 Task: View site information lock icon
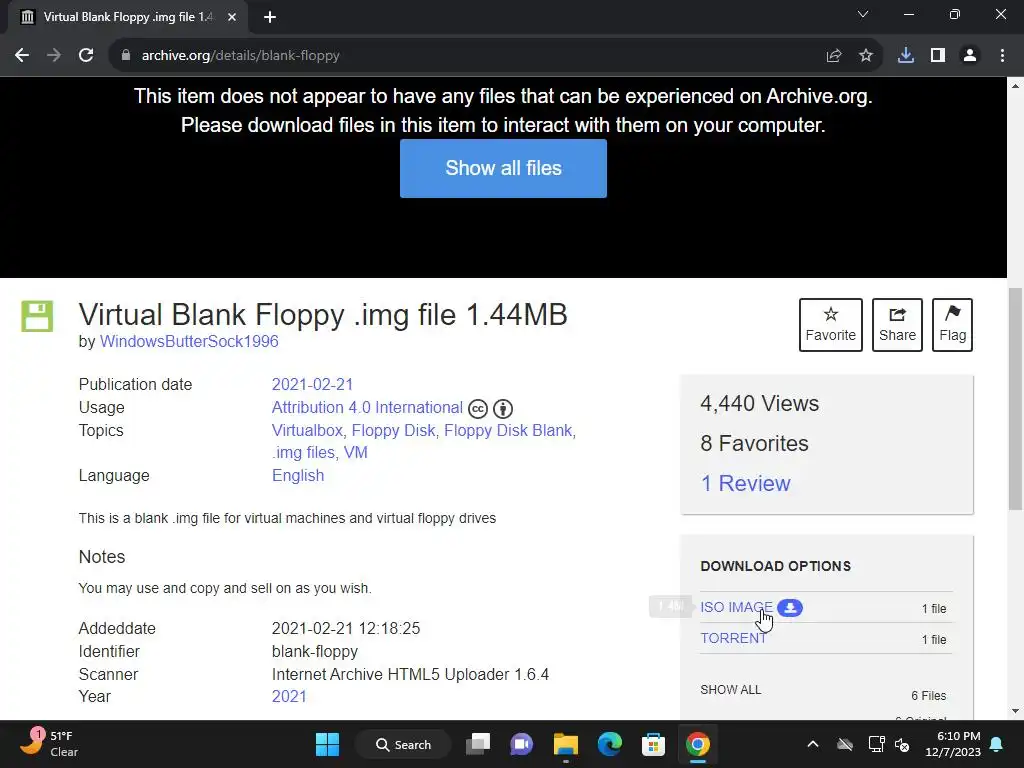126,56
